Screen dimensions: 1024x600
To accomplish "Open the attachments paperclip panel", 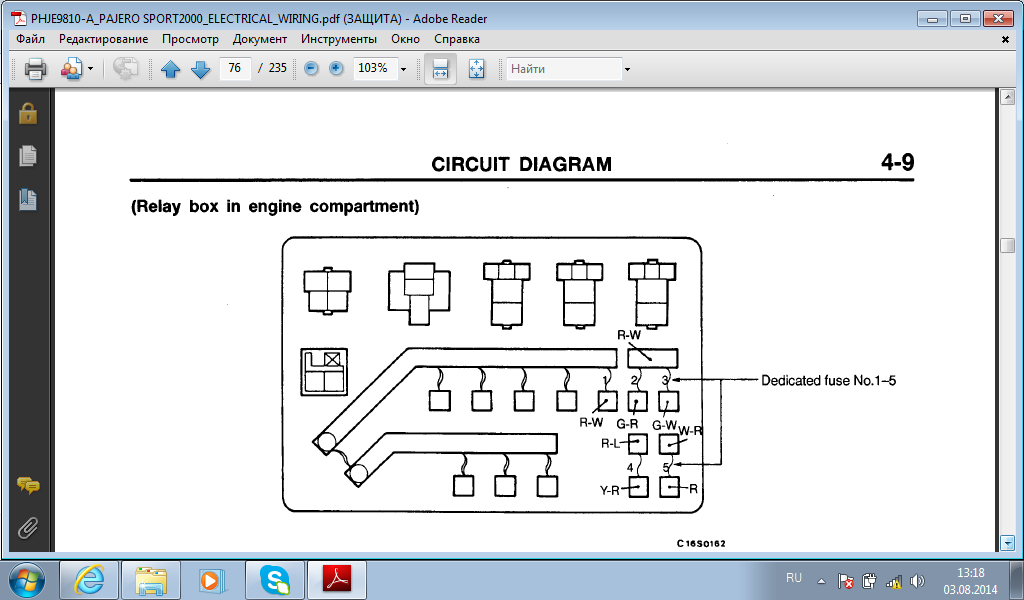I will pyautogui.click(x=28, y=528).
